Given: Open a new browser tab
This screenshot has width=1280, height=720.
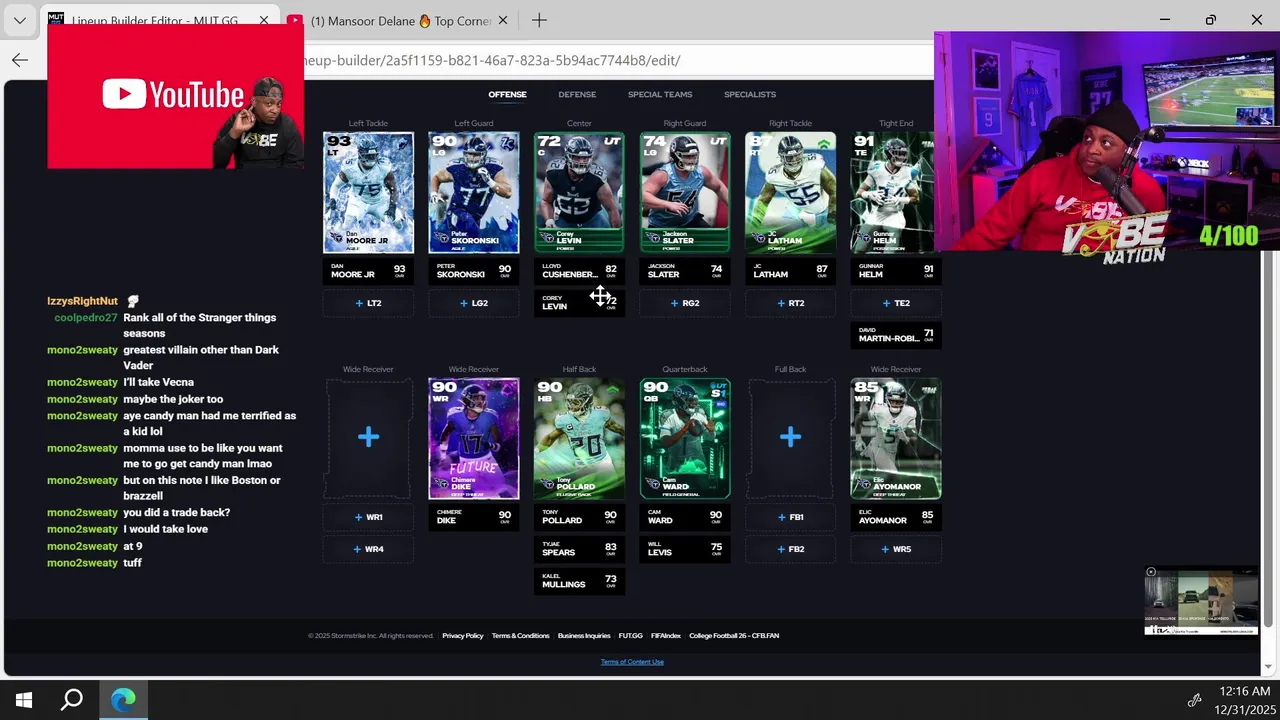Looking at the screenshot, I should 539,20.
